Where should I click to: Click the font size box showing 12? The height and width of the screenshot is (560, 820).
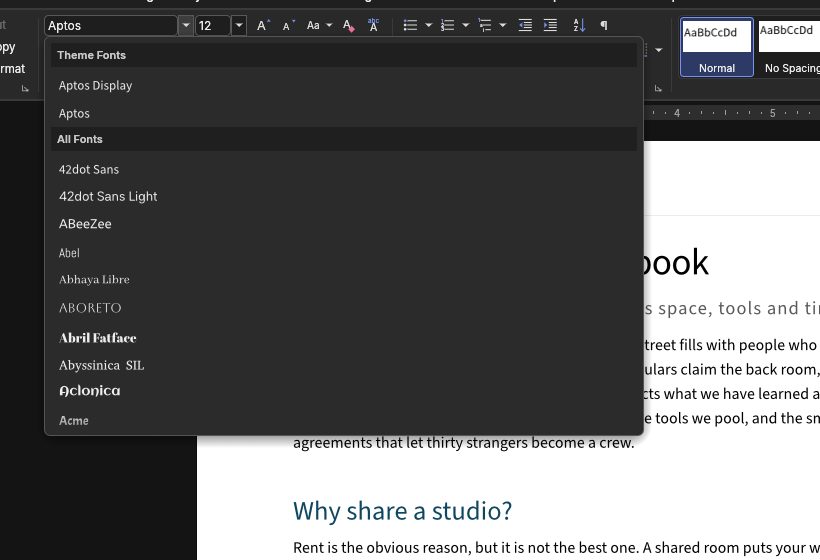(x=213, y=26)
